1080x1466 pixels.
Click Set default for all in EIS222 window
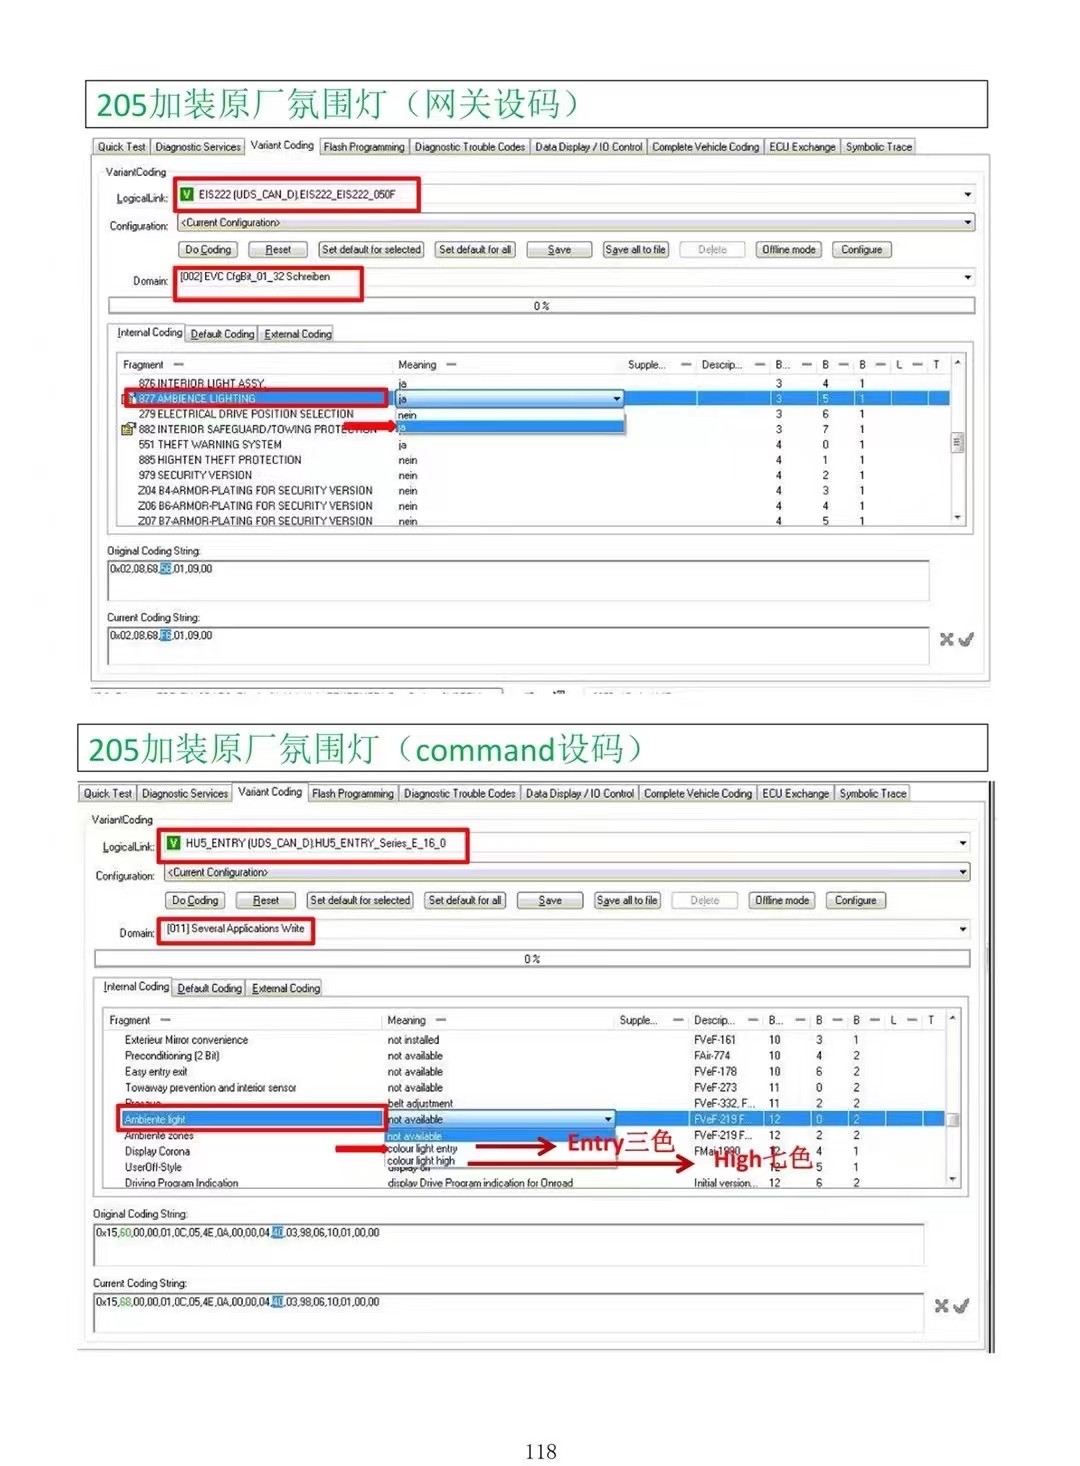(475, 250)
